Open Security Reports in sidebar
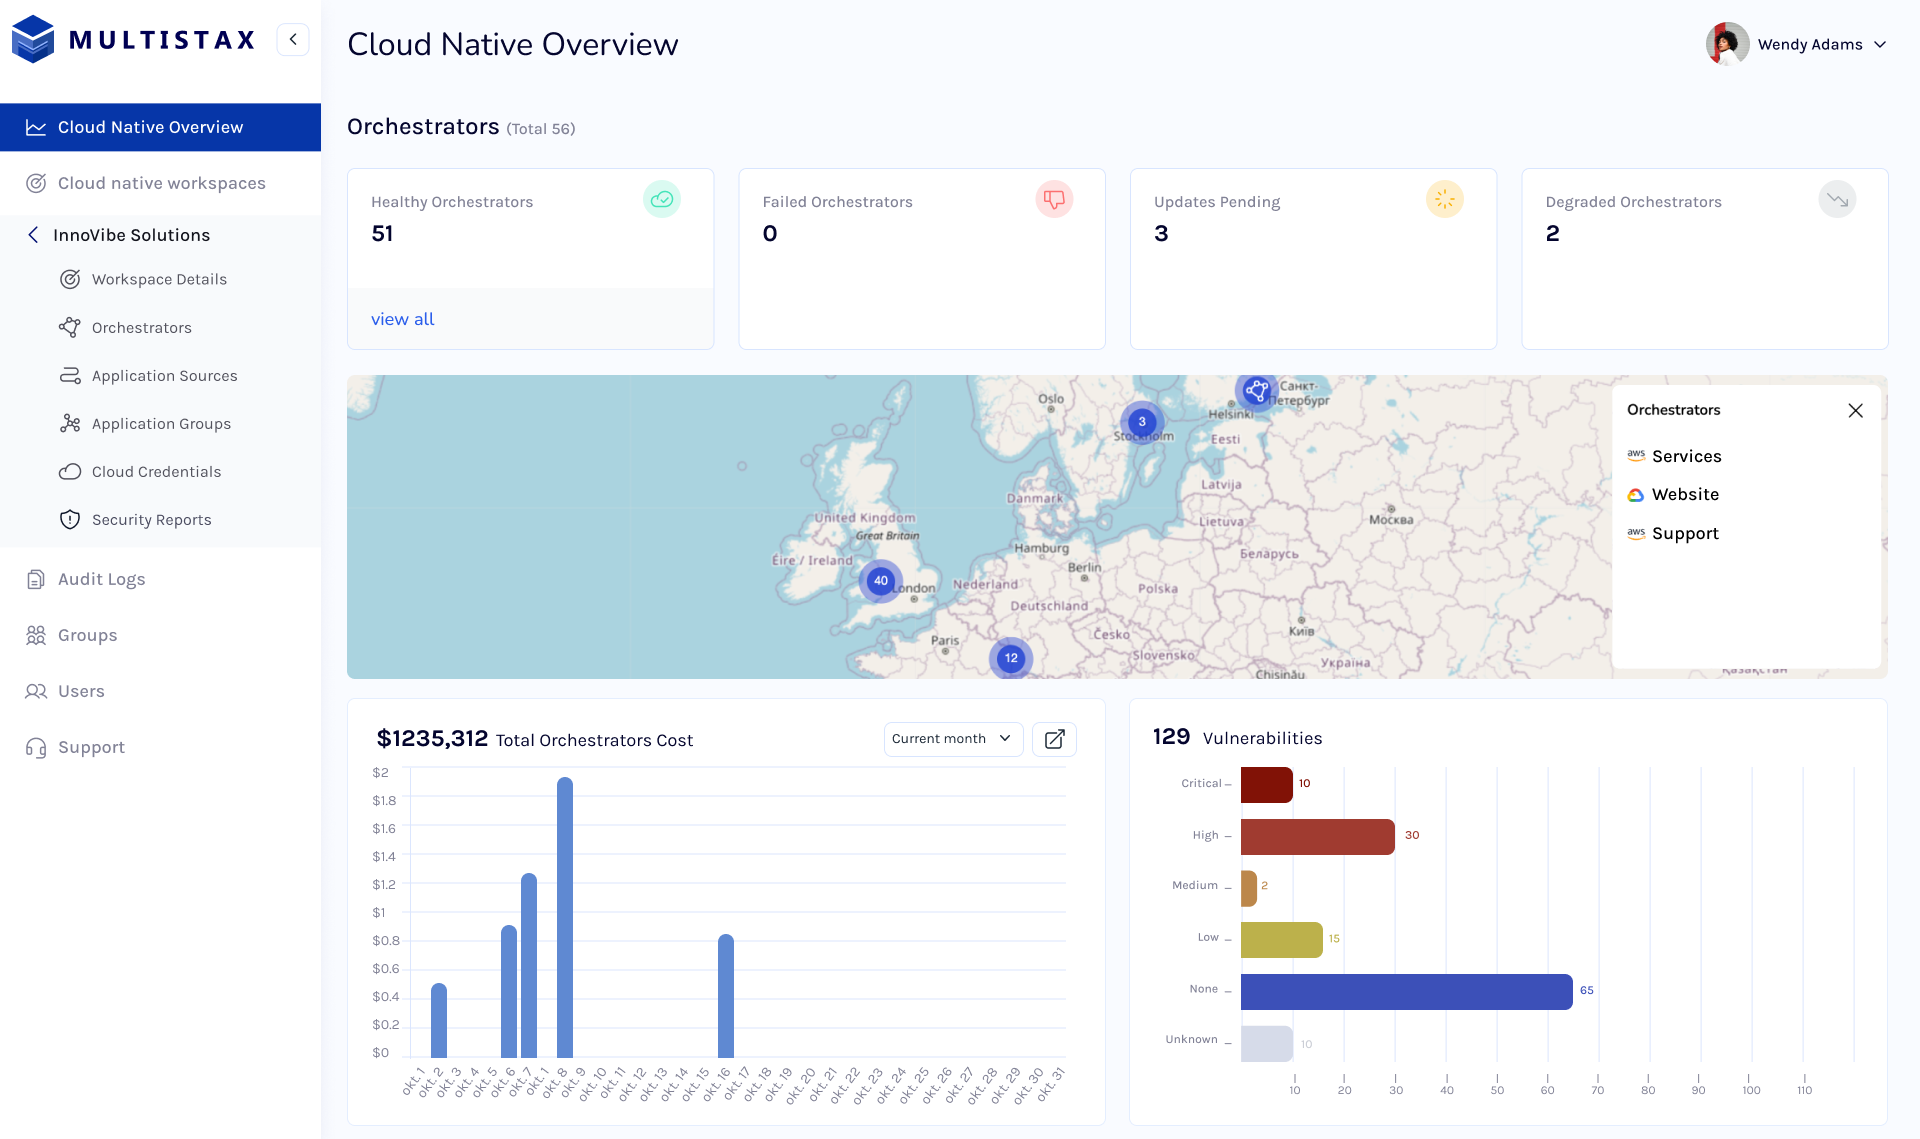 click(151, 520)
